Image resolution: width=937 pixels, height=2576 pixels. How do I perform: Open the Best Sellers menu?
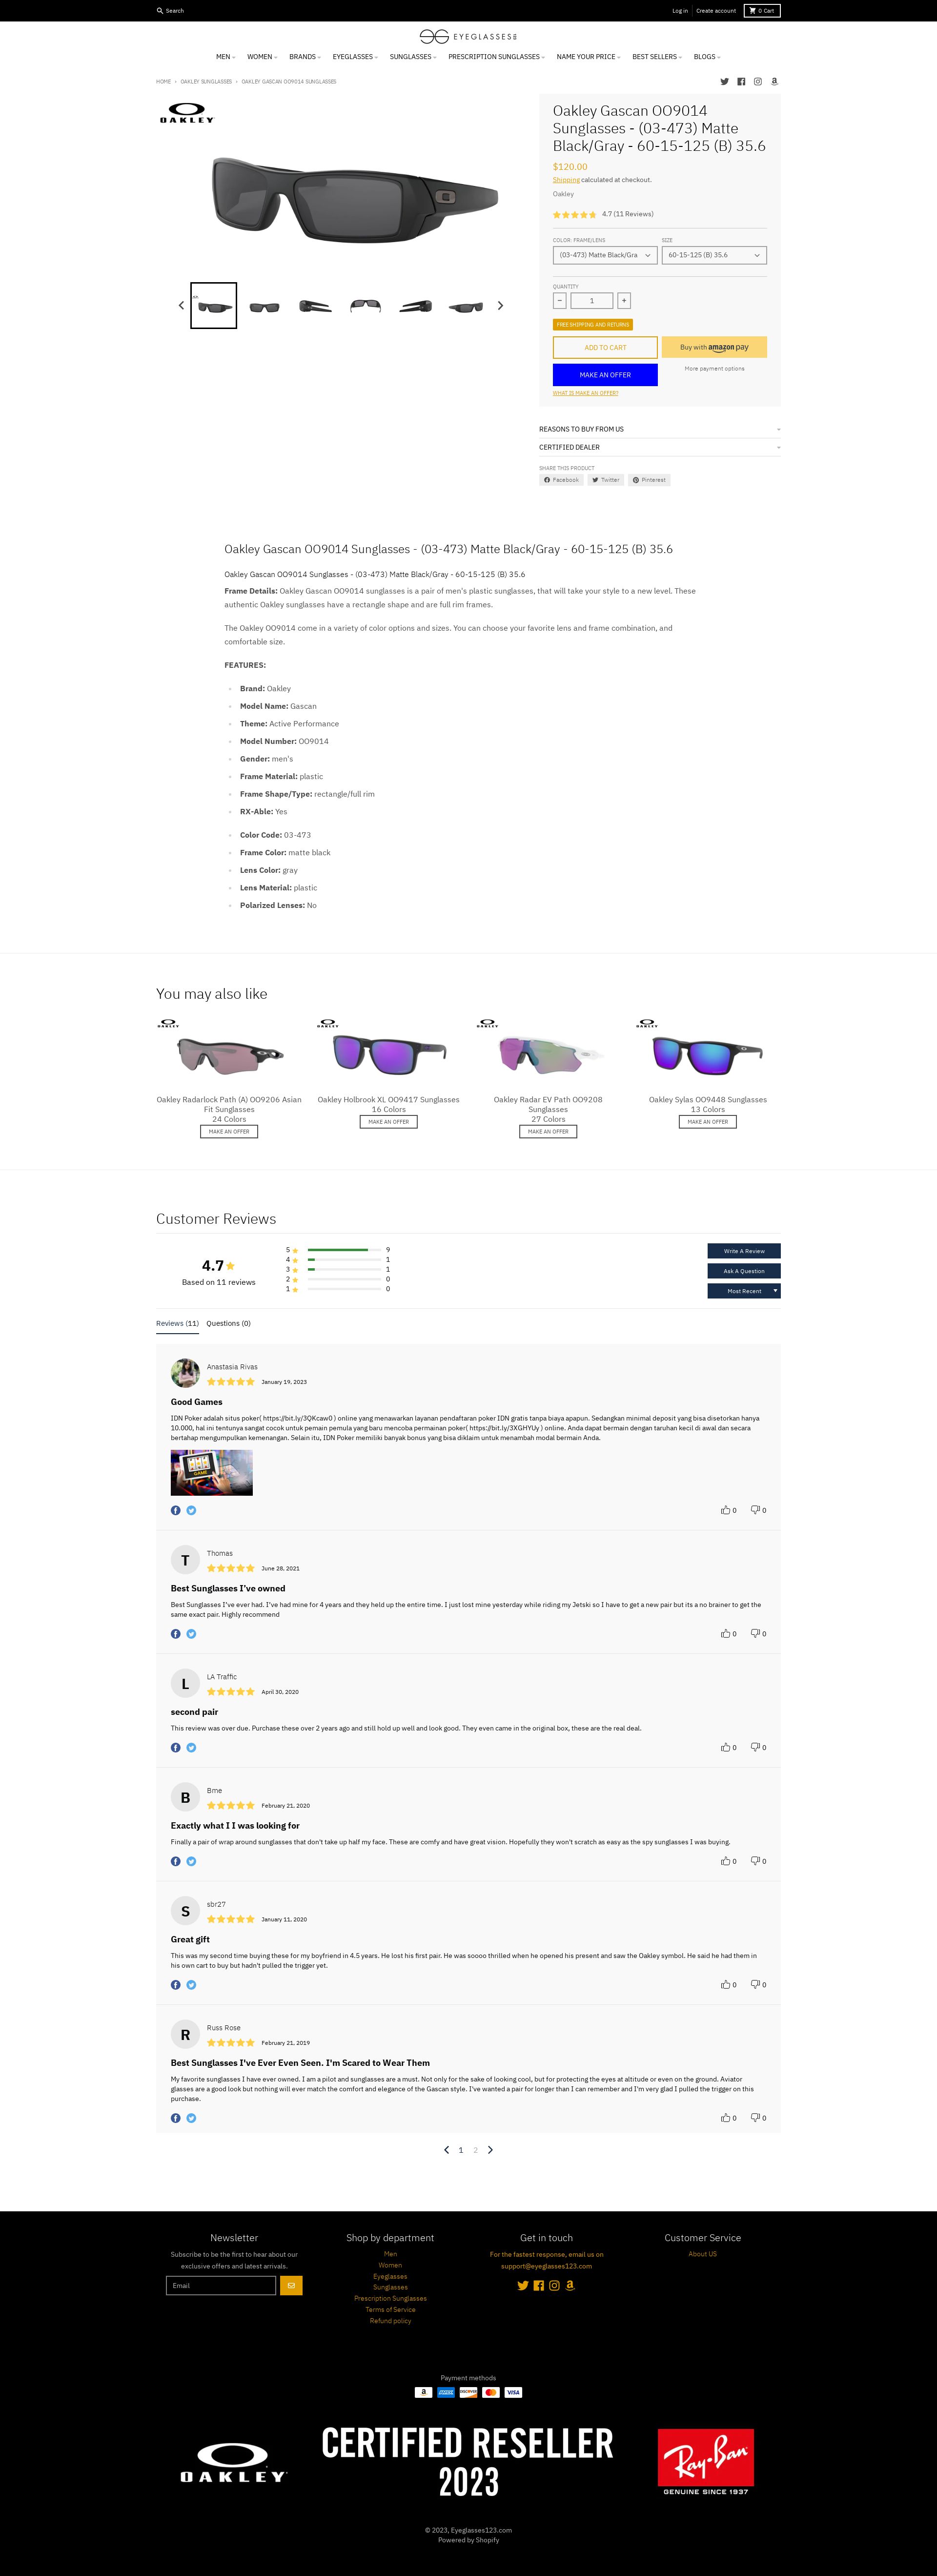[657, 57]
